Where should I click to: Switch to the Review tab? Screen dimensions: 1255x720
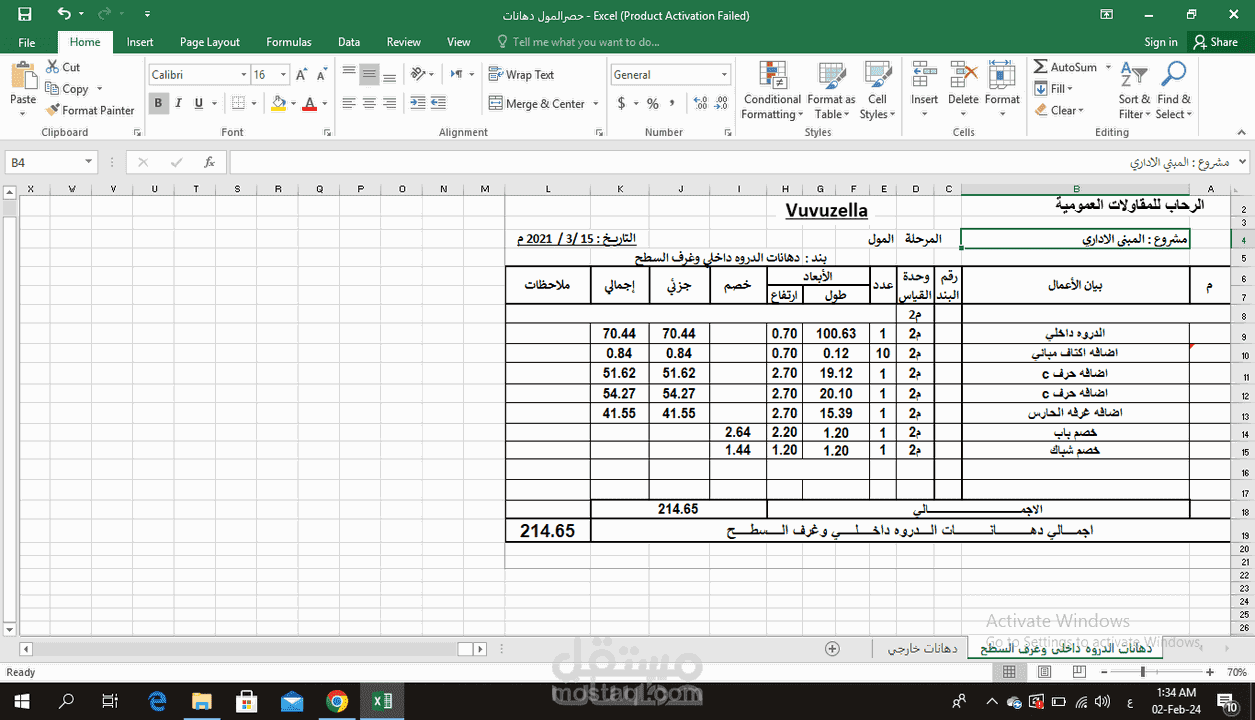[x=404, y=42]
